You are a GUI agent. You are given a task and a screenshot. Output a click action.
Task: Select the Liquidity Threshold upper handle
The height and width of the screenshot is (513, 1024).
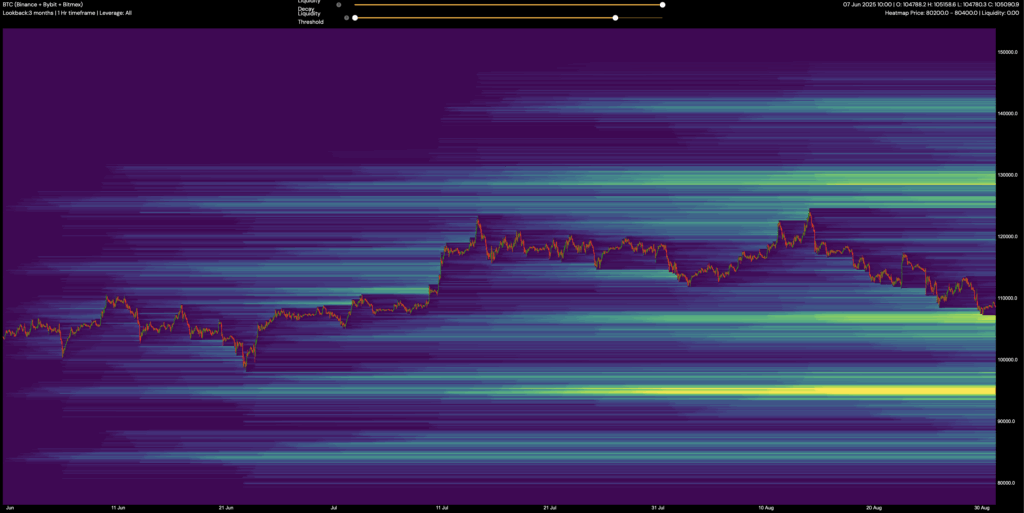[615, 18]
